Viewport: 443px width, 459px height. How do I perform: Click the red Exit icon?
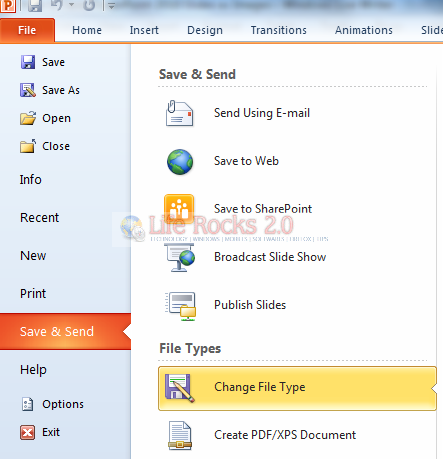tap(28, 432)
